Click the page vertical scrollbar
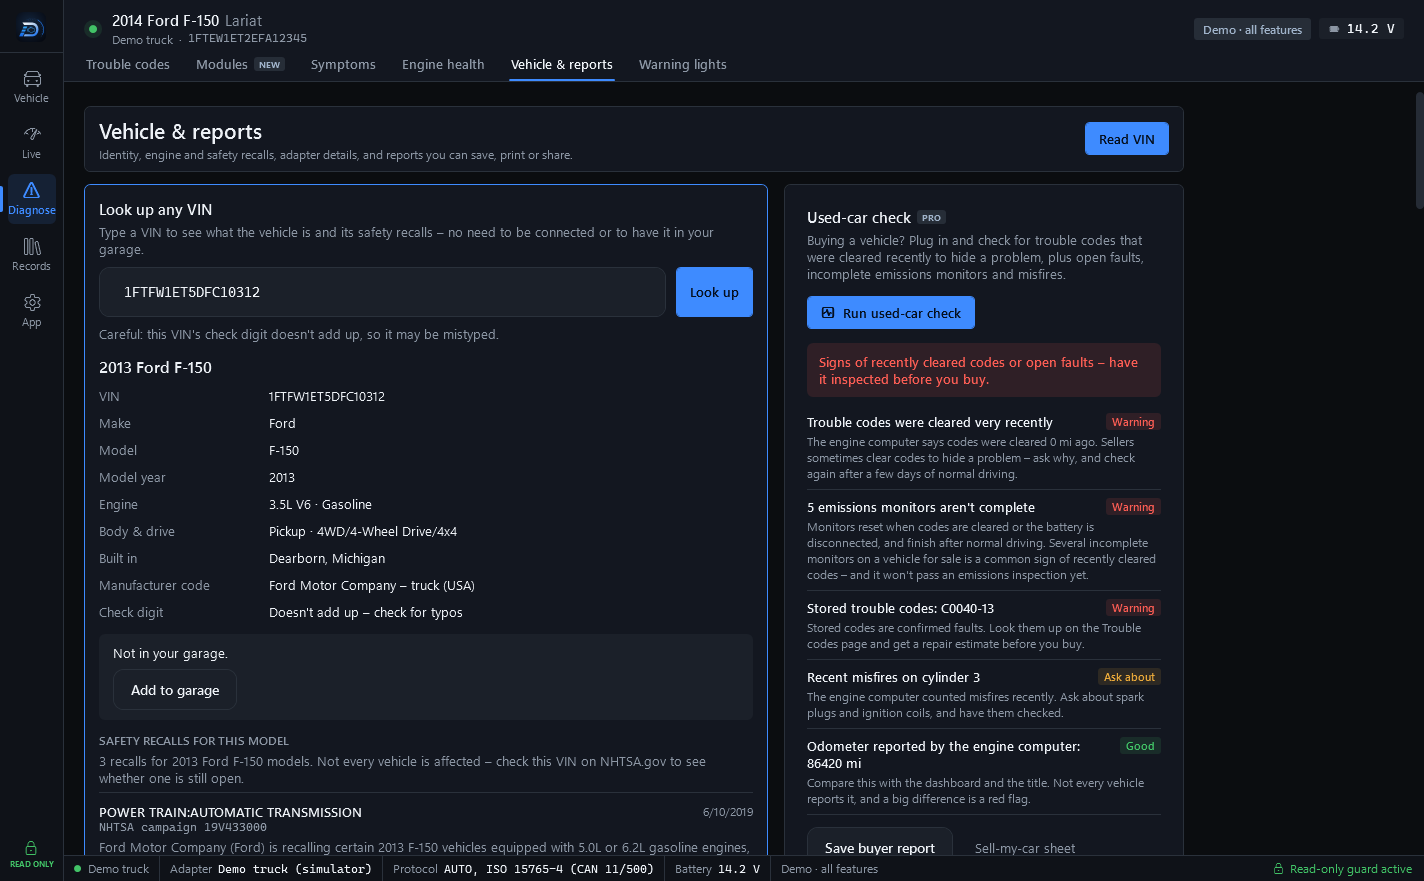 [x=1419, y=150]
